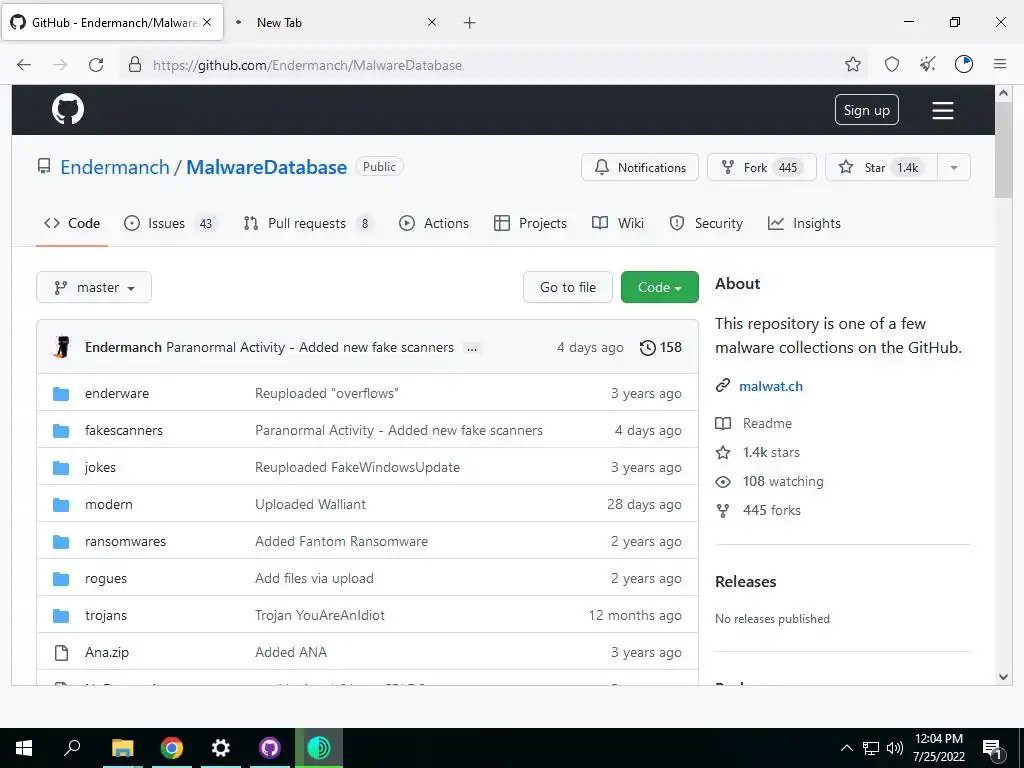This screenshot has height=768, width=1024.
Task: Click the broom new identity icon
Action: click(927, 64)
